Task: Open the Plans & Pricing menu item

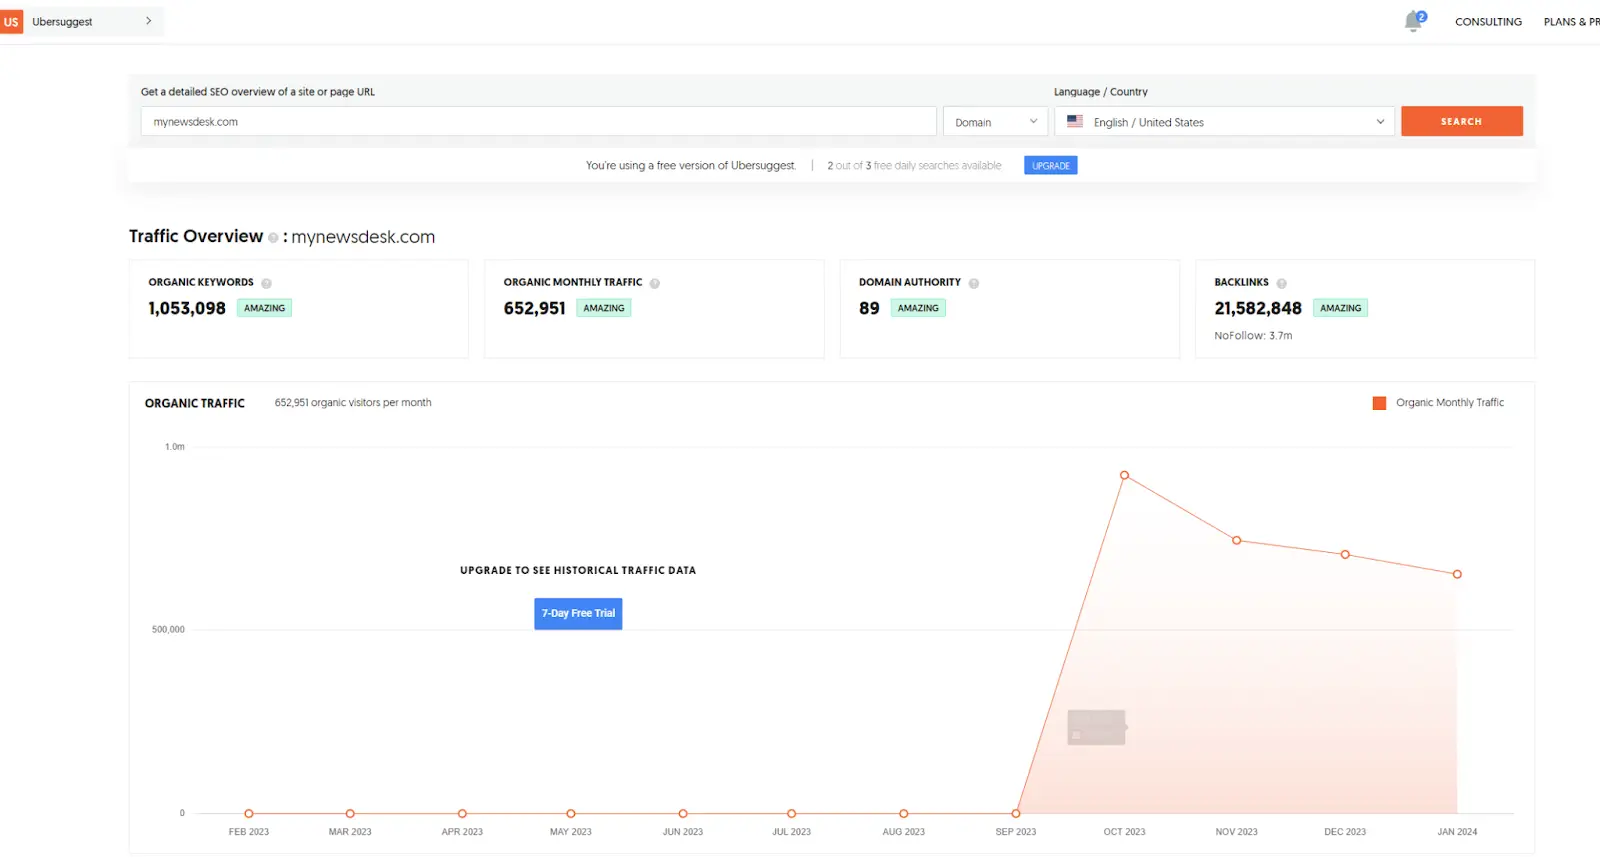Action: [x=1572, y=22]
